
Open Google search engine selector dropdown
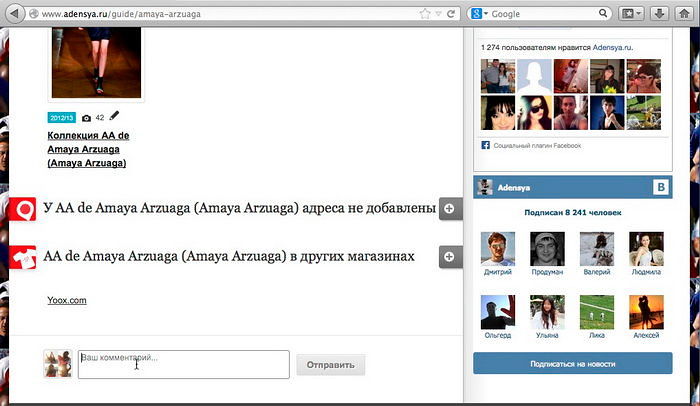479,14
